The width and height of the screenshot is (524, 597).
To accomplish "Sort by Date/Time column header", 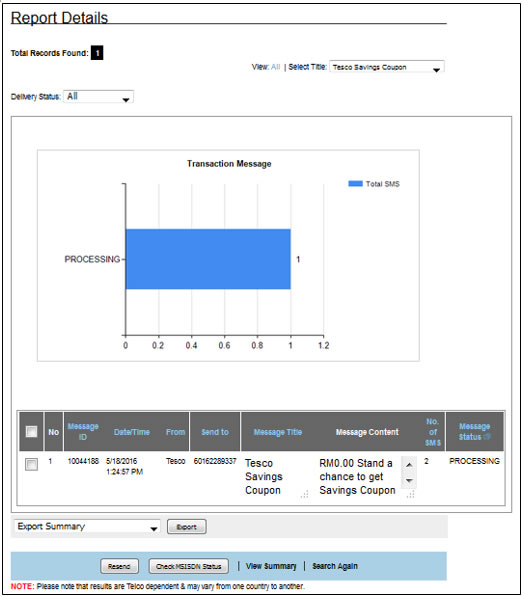I will pos(131,432).
